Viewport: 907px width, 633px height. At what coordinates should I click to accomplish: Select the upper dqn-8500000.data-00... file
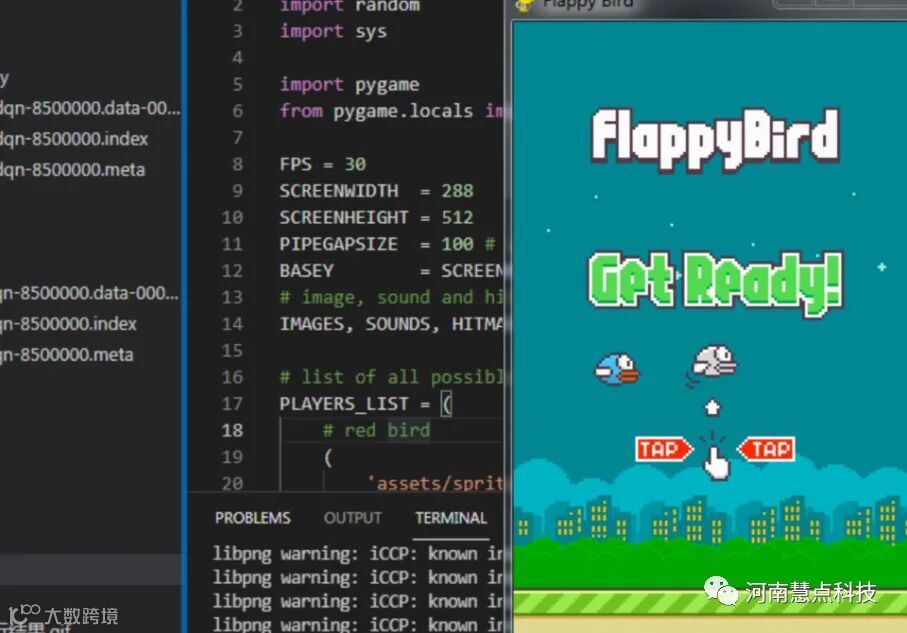[x=90, y=108]
